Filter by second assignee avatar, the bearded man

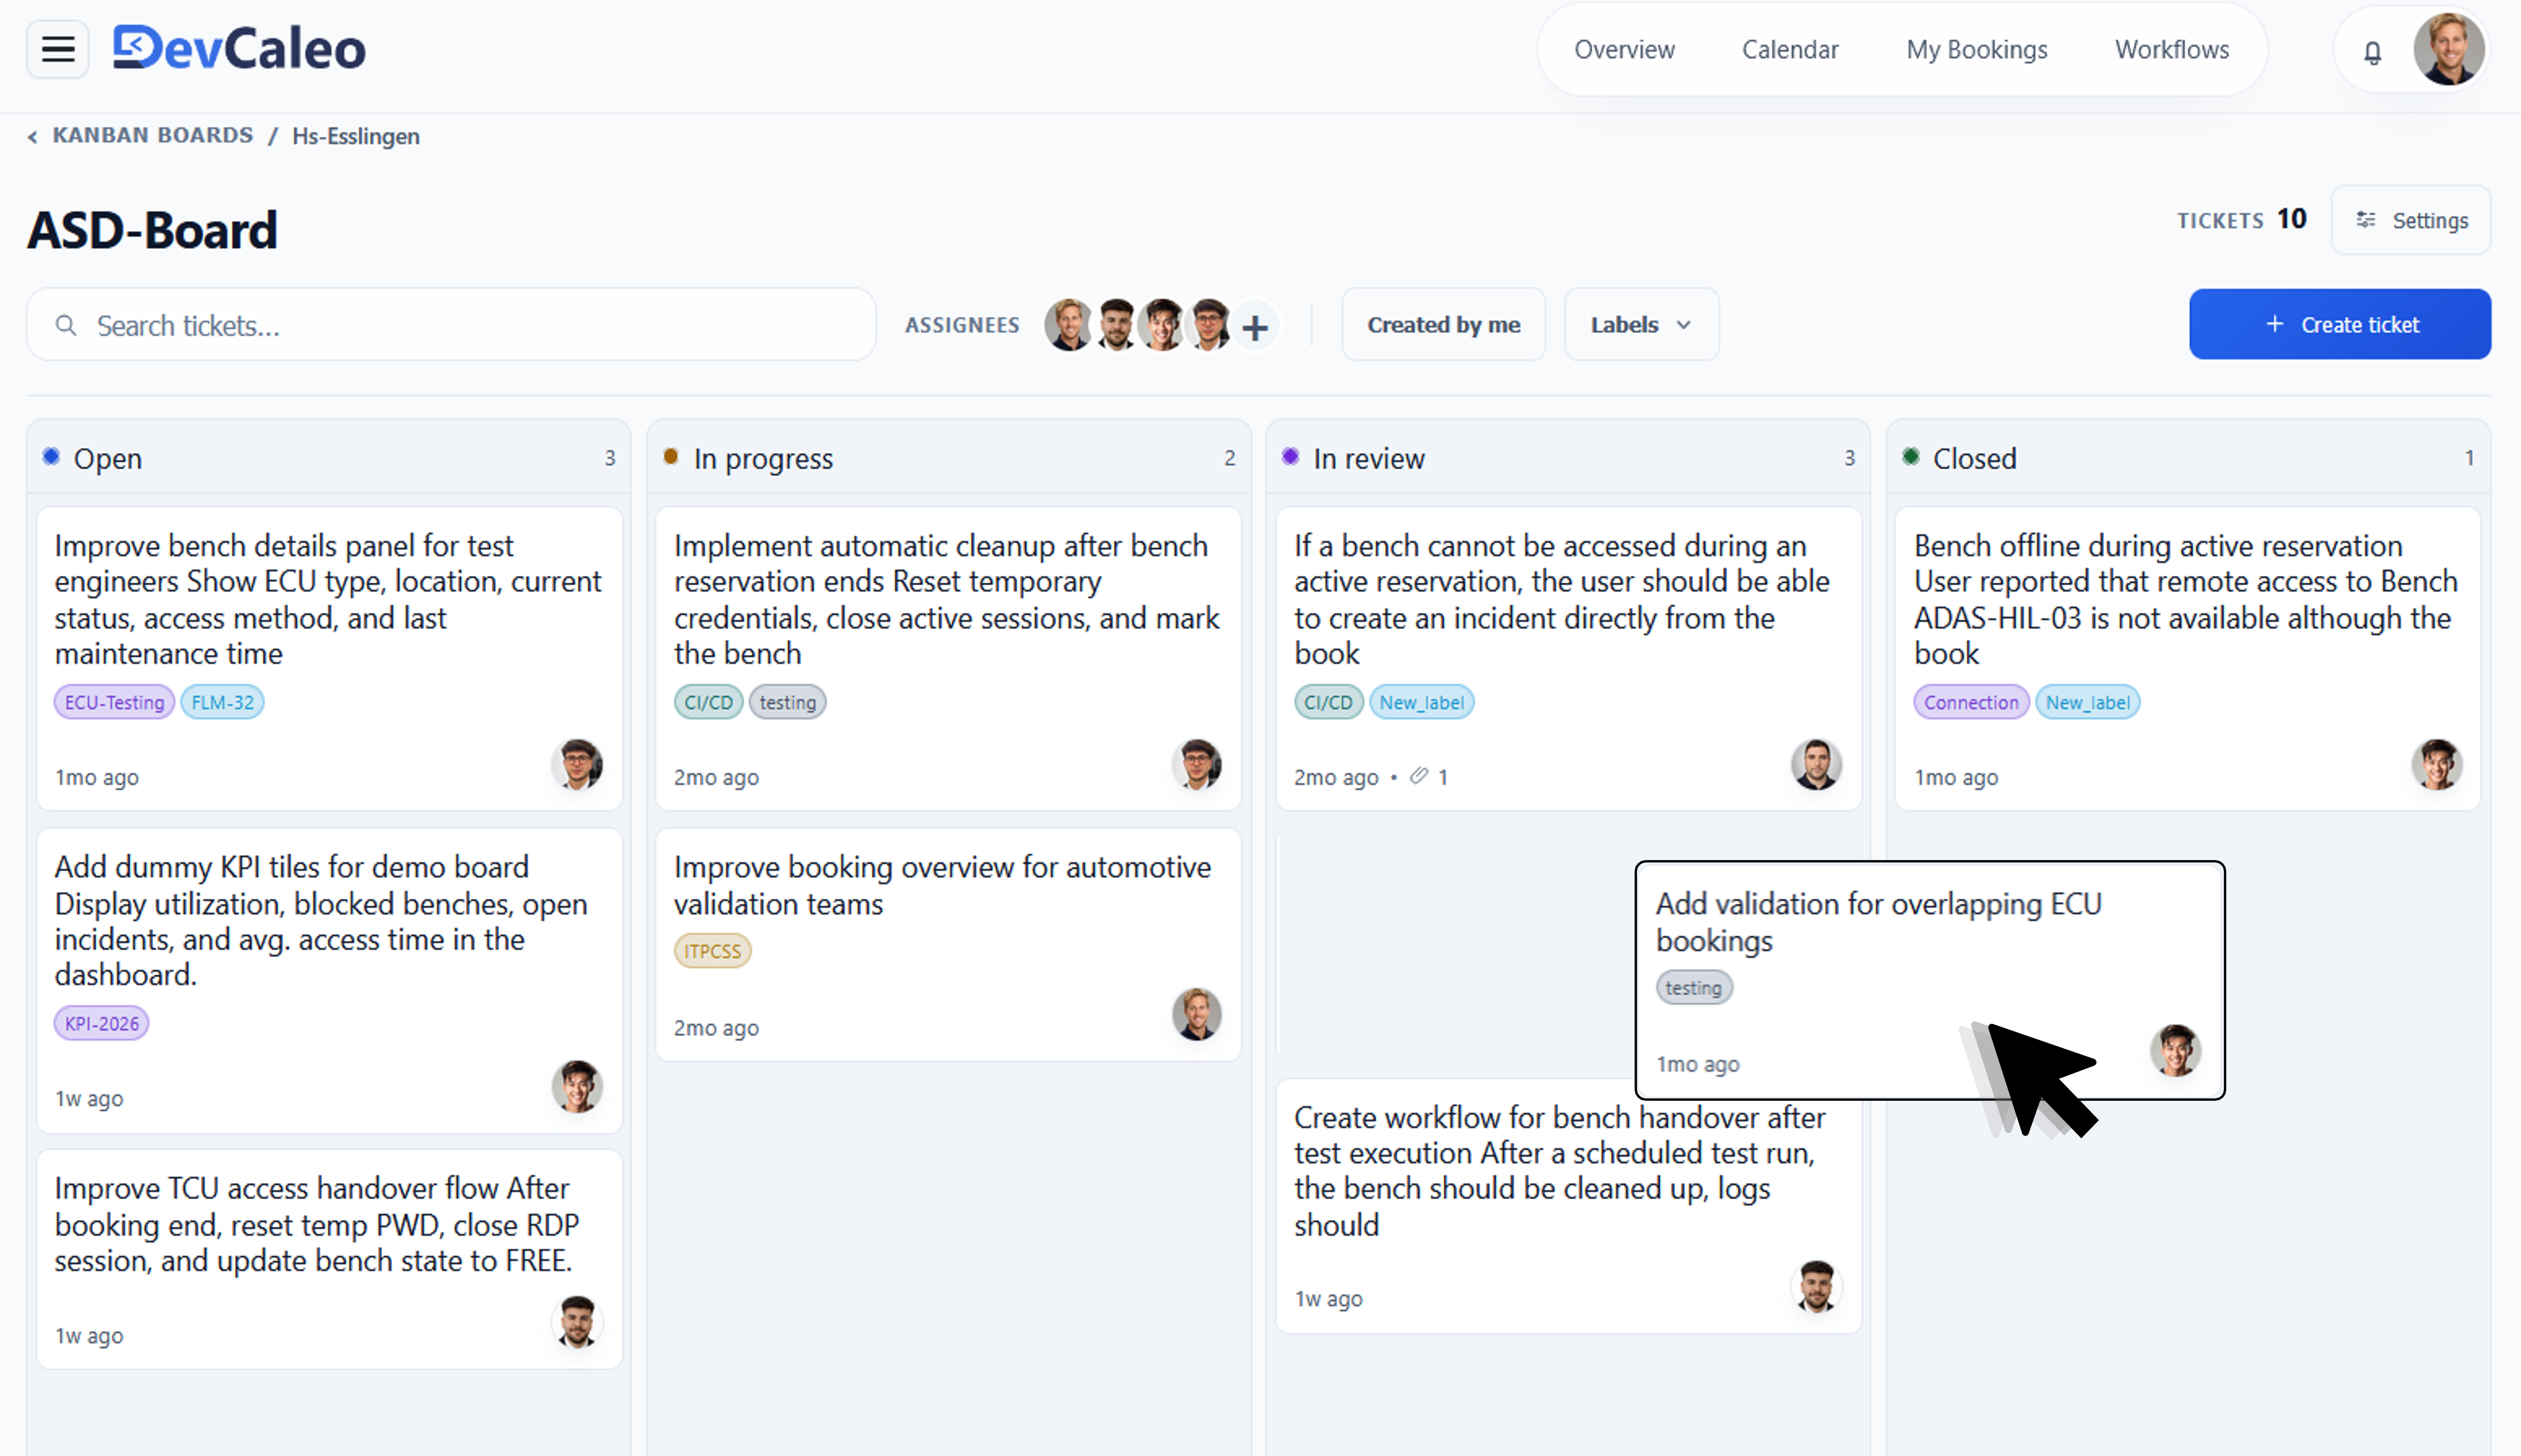pos(1115,325)
